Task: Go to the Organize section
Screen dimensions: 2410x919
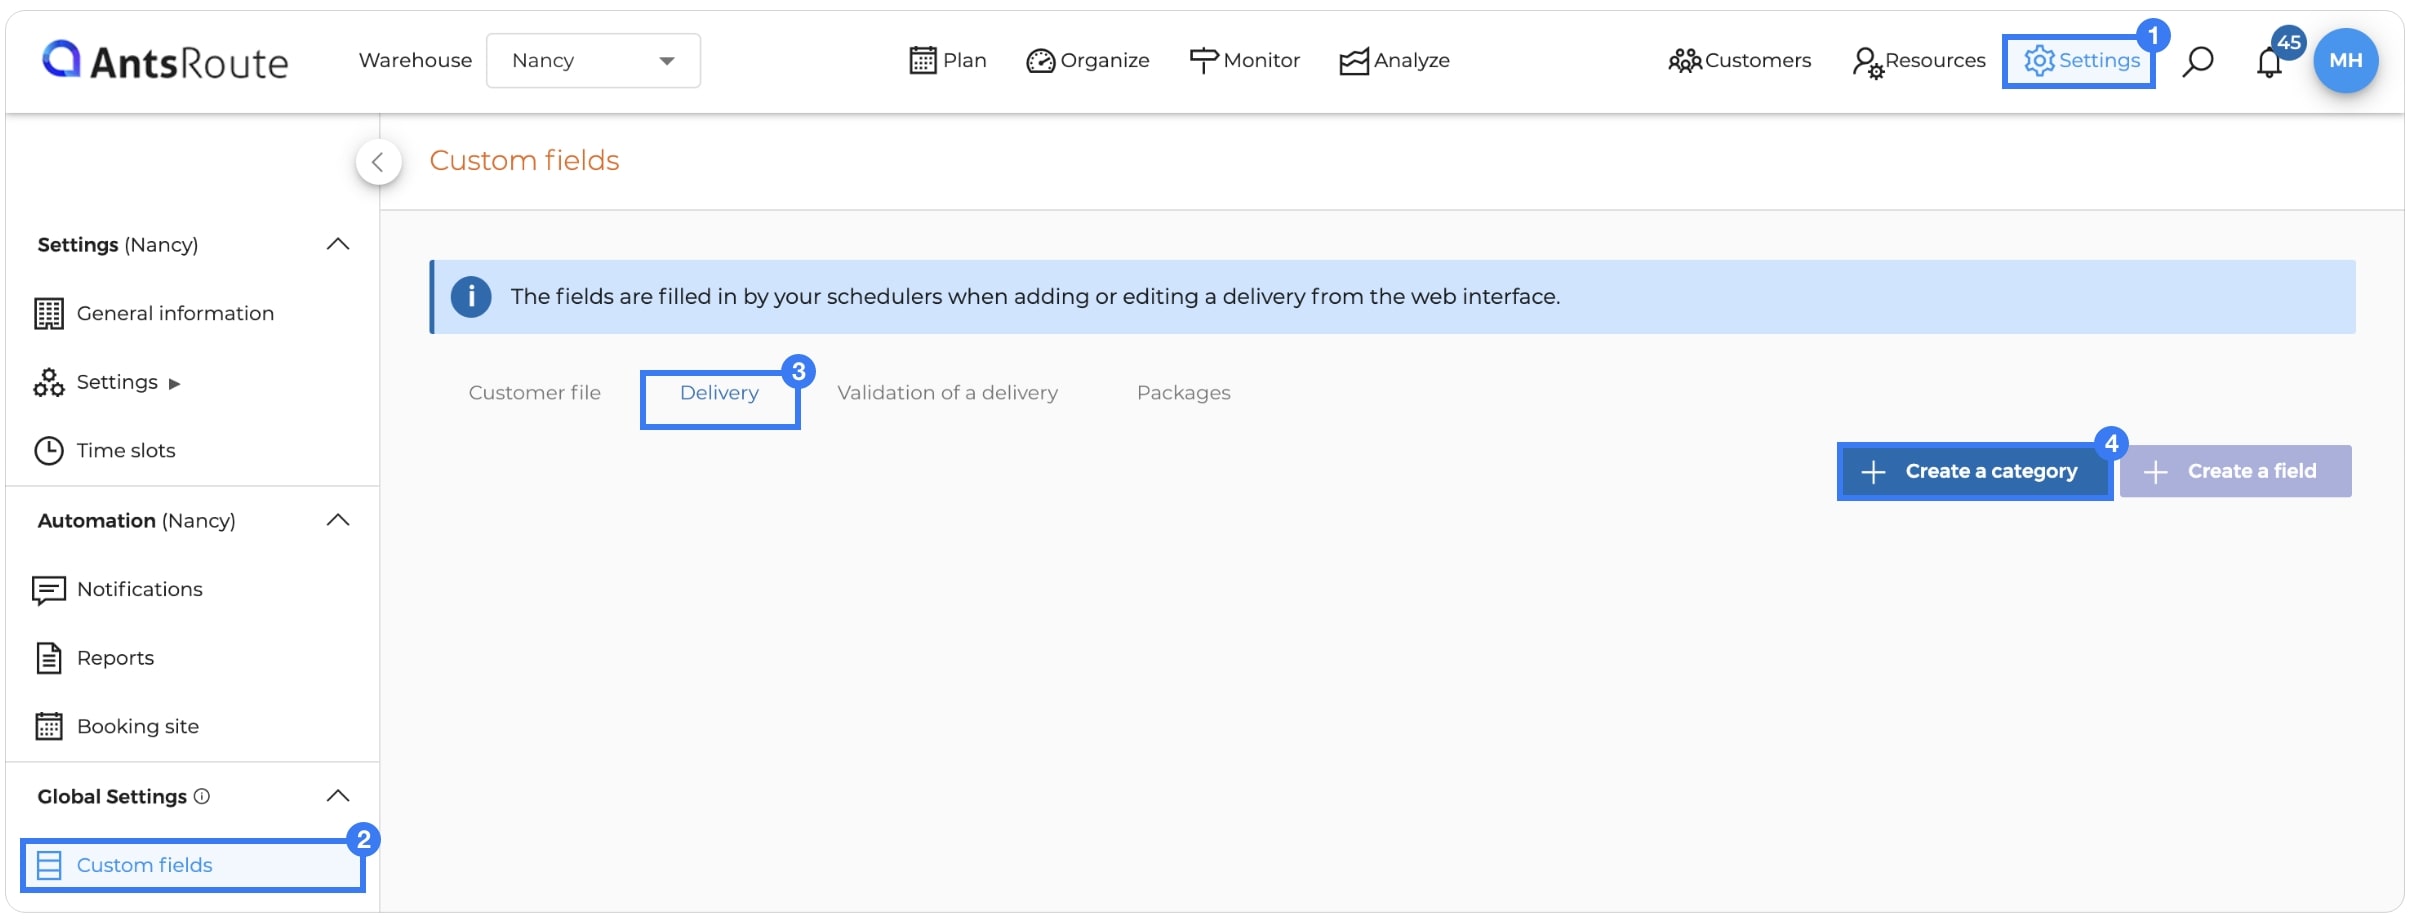Action: coord(1088,61)
